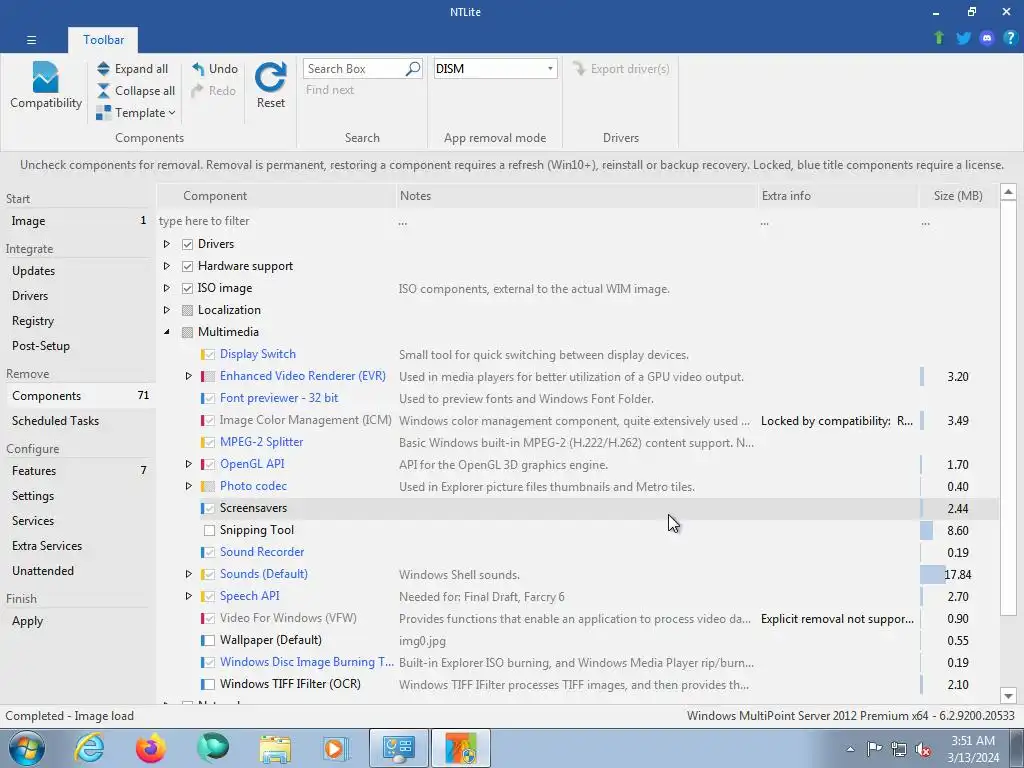Open the Twitter icon link
The image size is (1024, 768).
(963, 38)
